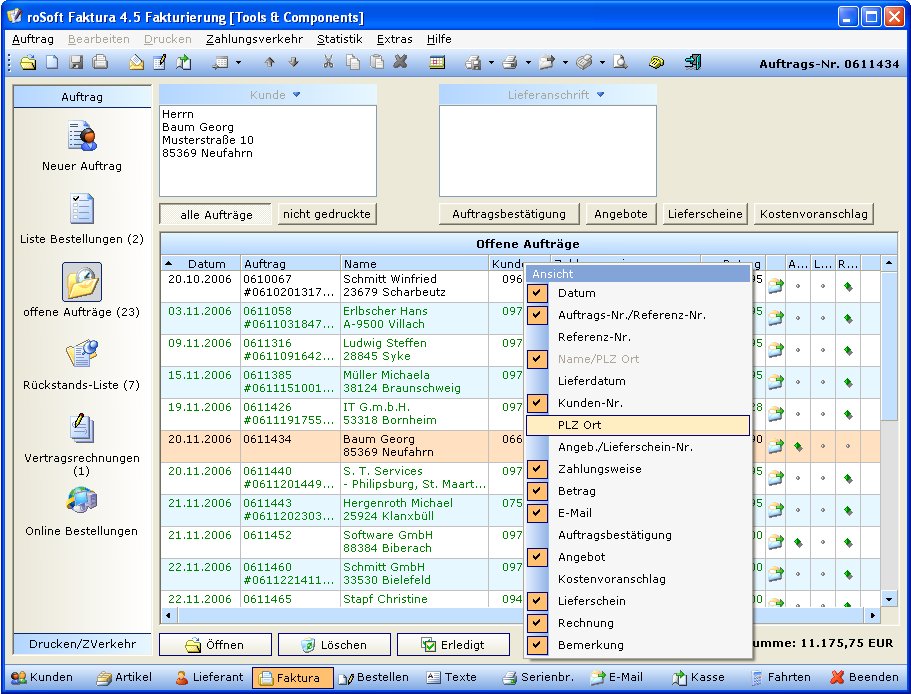Click the Löschen button
Screen dimensions: 911x694
(334, 645)
